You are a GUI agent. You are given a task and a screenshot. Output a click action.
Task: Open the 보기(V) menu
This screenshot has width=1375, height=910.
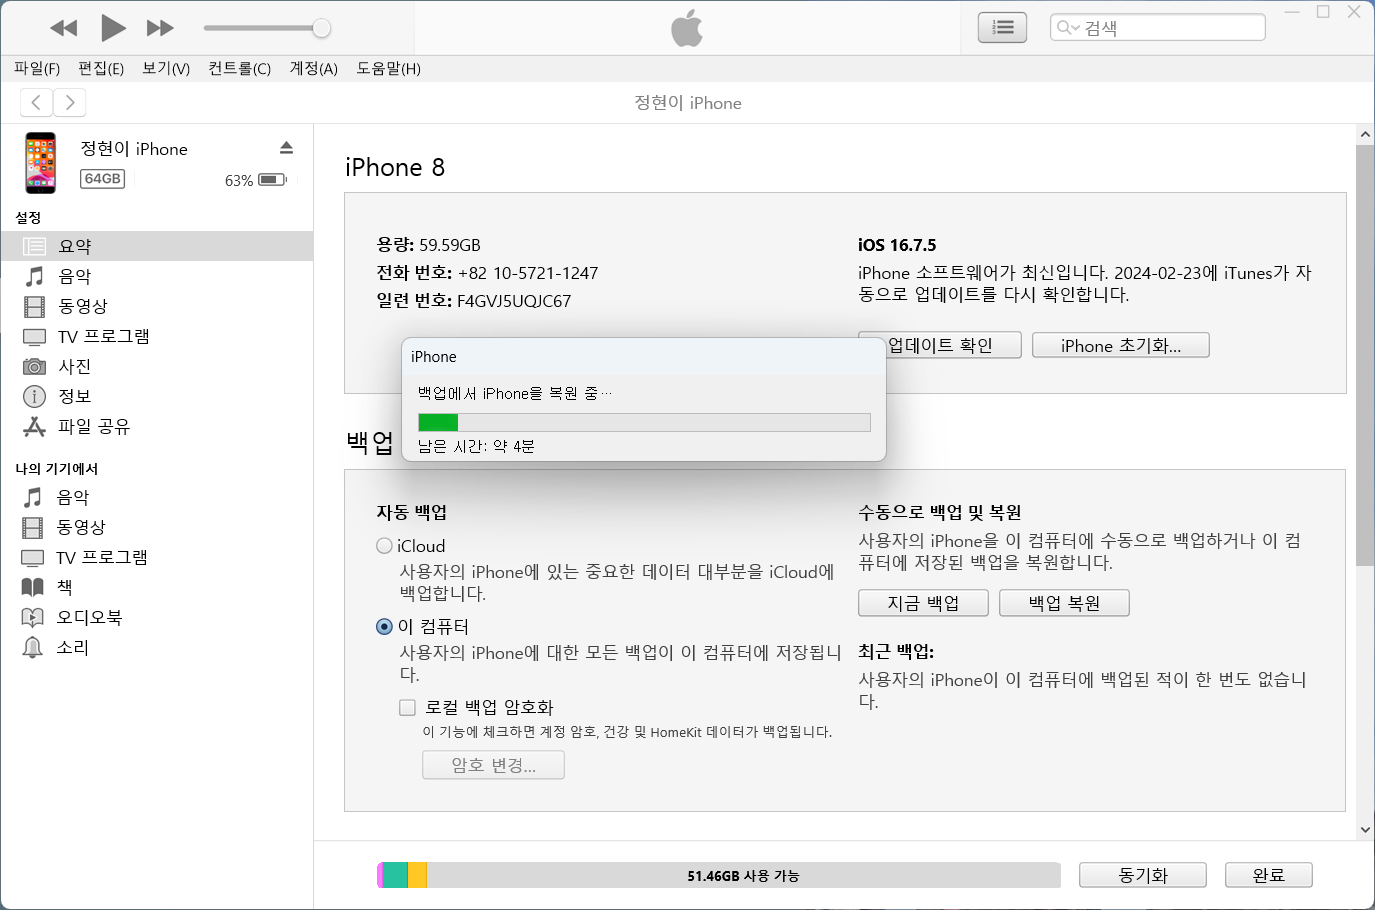[166, 68]
